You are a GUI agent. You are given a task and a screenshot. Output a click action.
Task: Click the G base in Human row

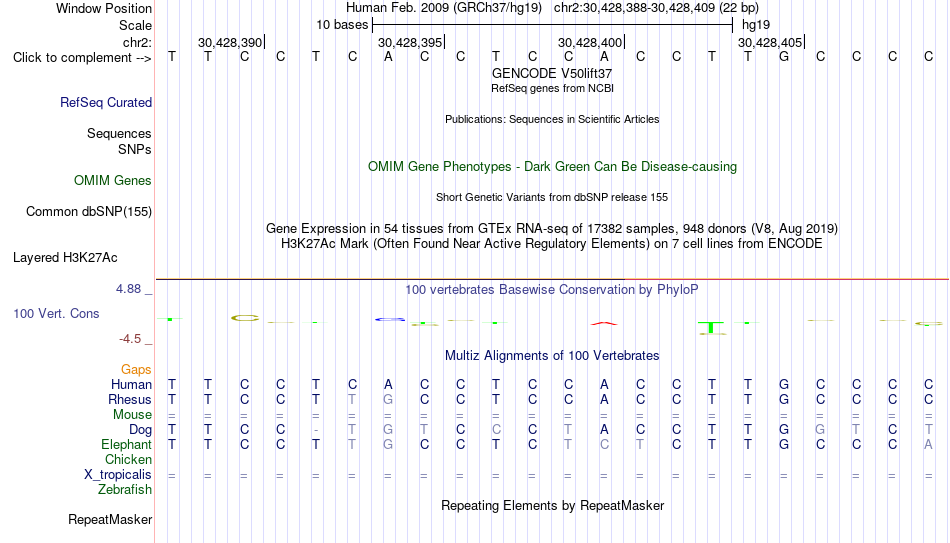(784, 385)
